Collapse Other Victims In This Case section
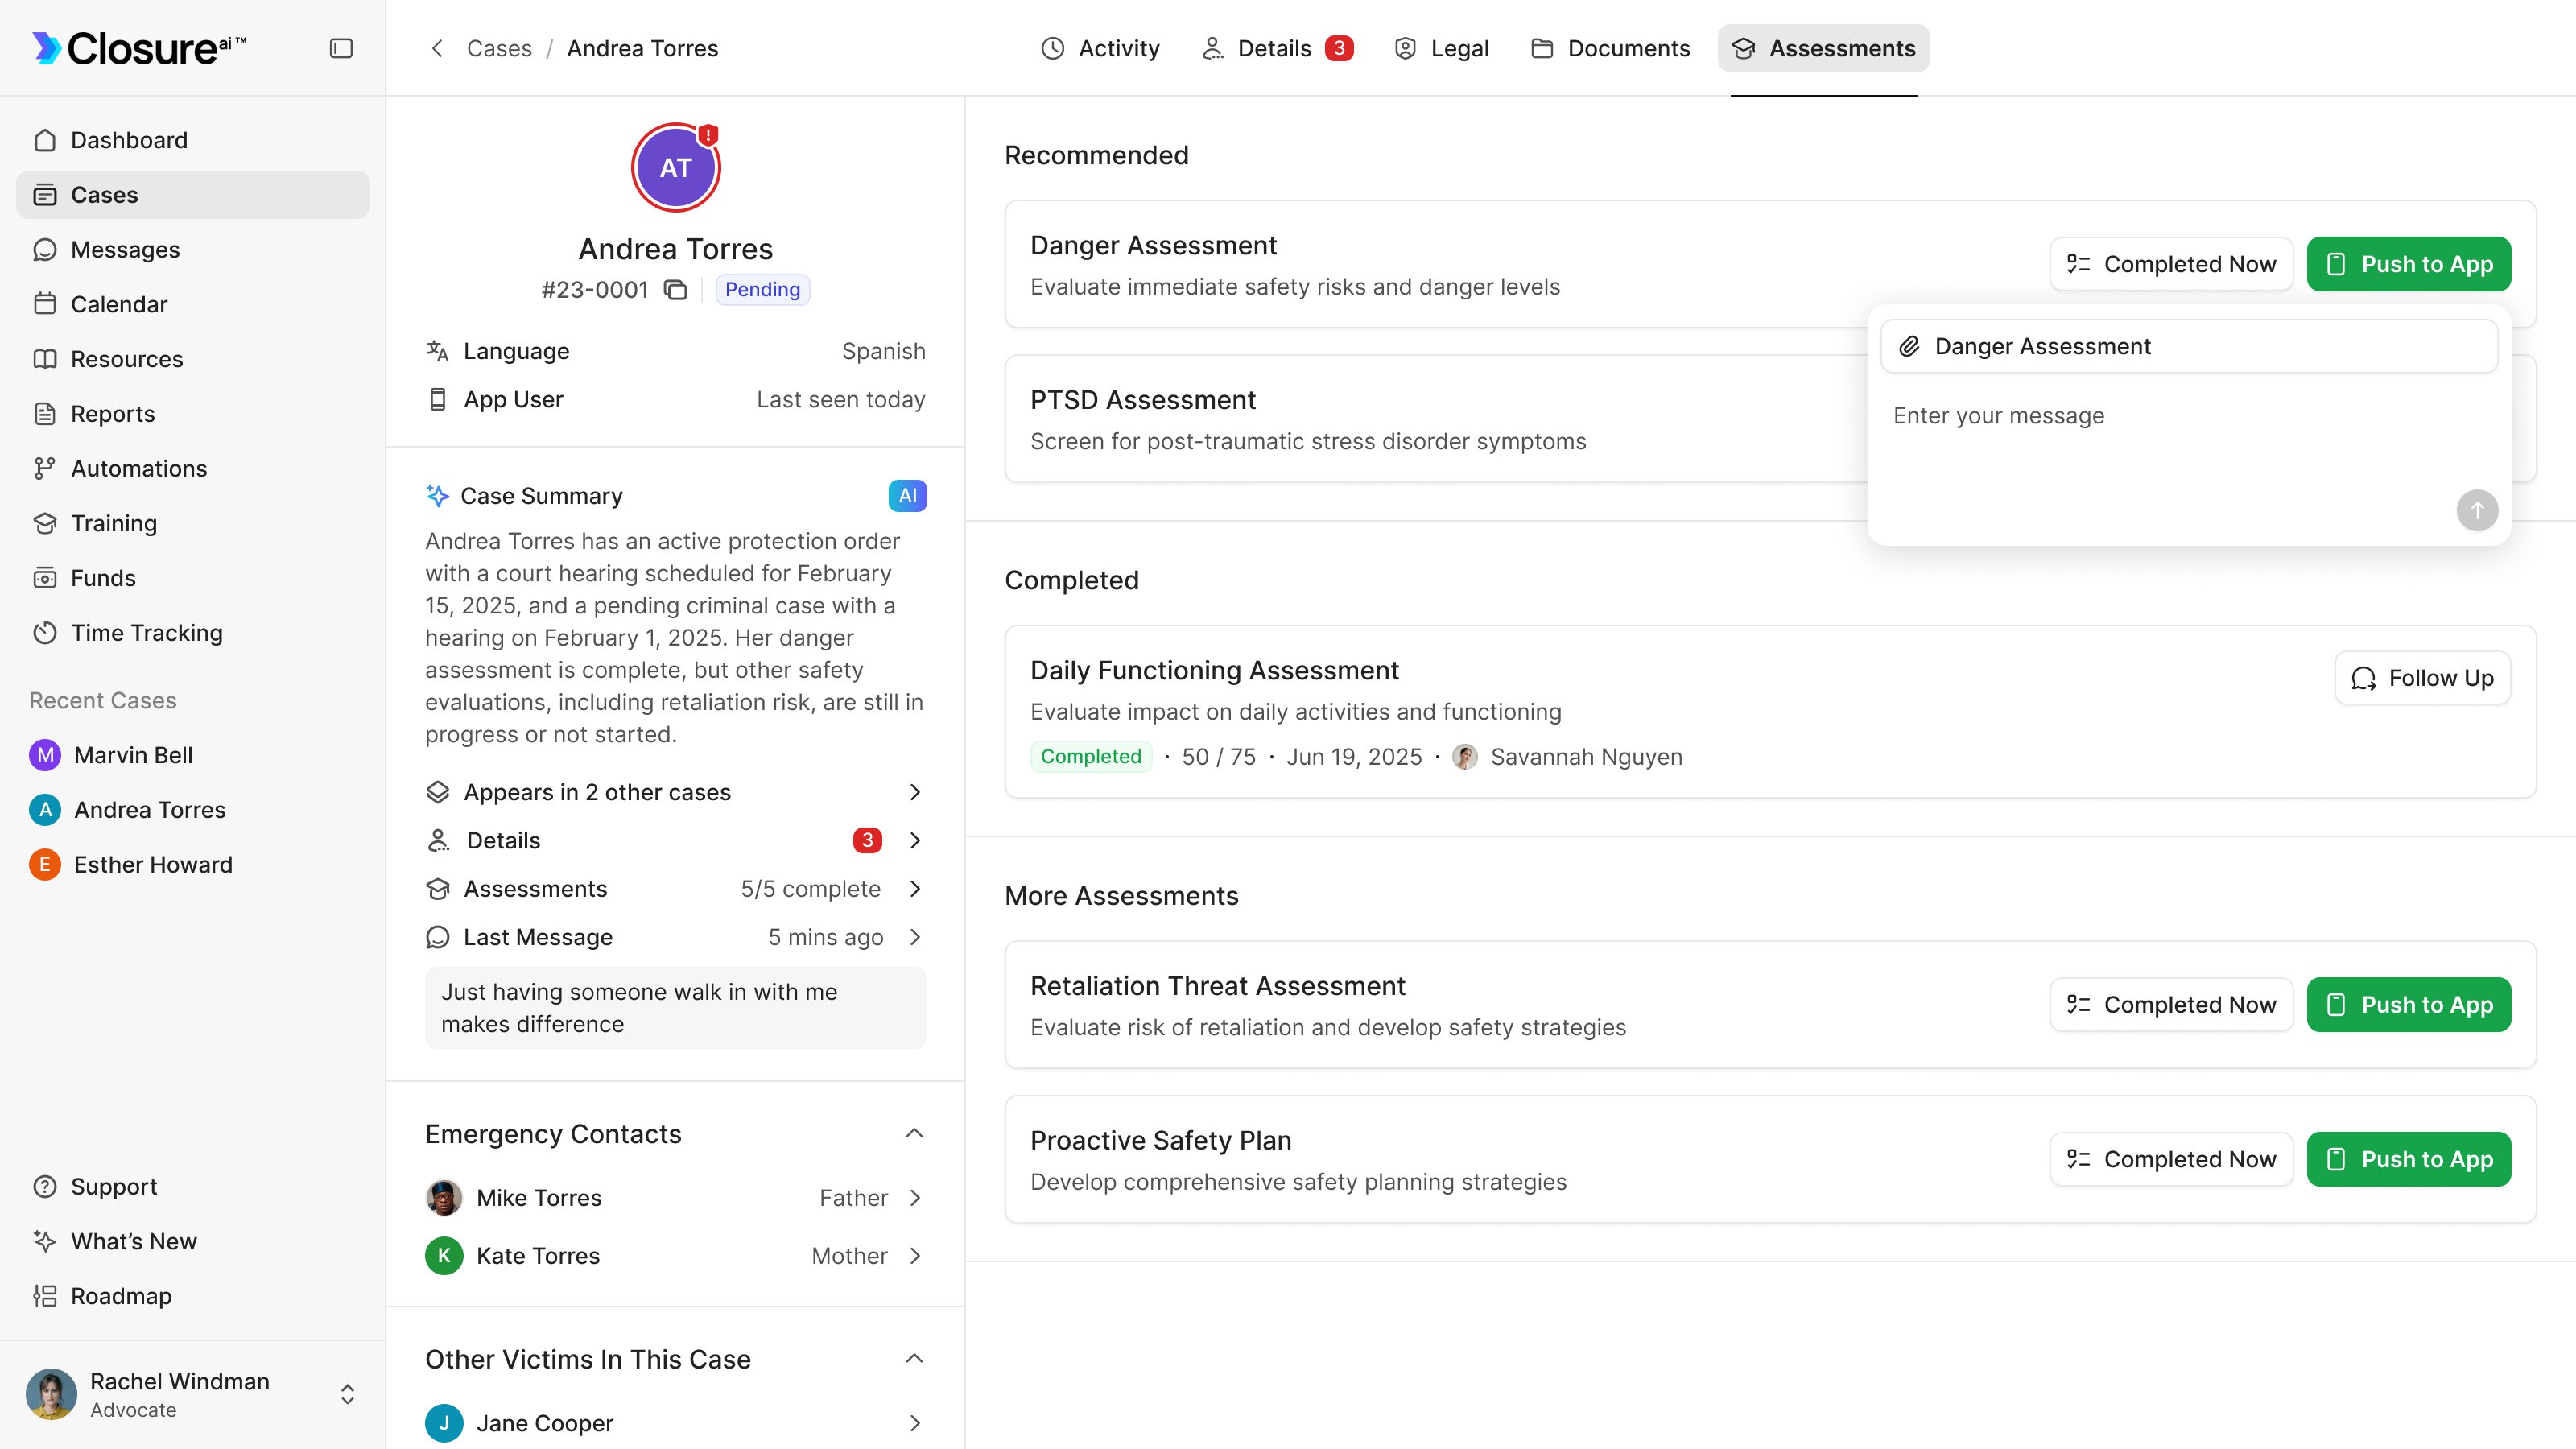This screenshot has width=2576, height=1449. click(913, 1358)
